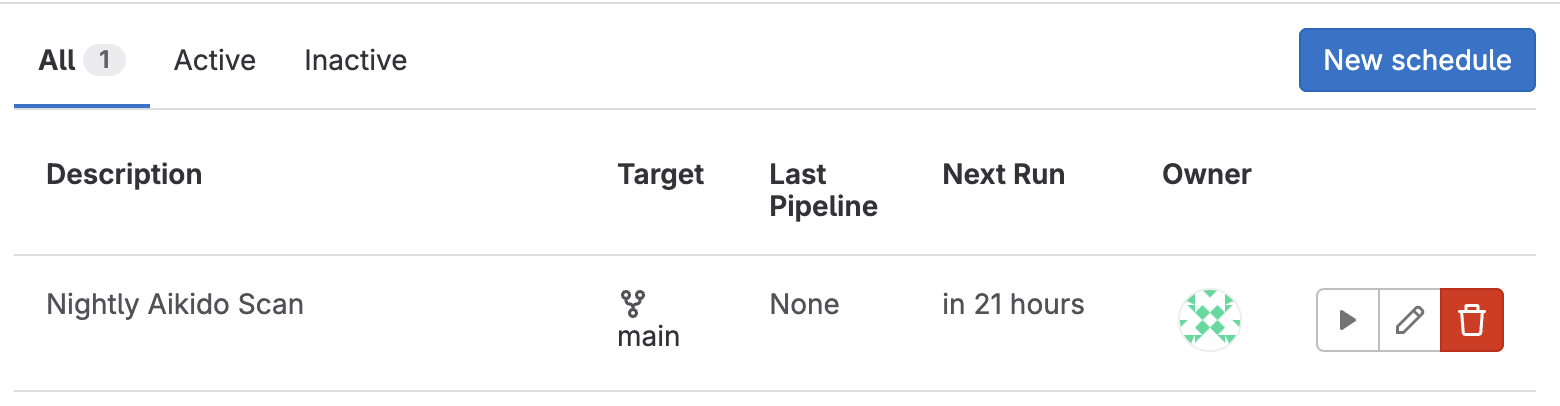
Task: Edit the schedule with the pencil icon
Action: [x=1409, y=320]
